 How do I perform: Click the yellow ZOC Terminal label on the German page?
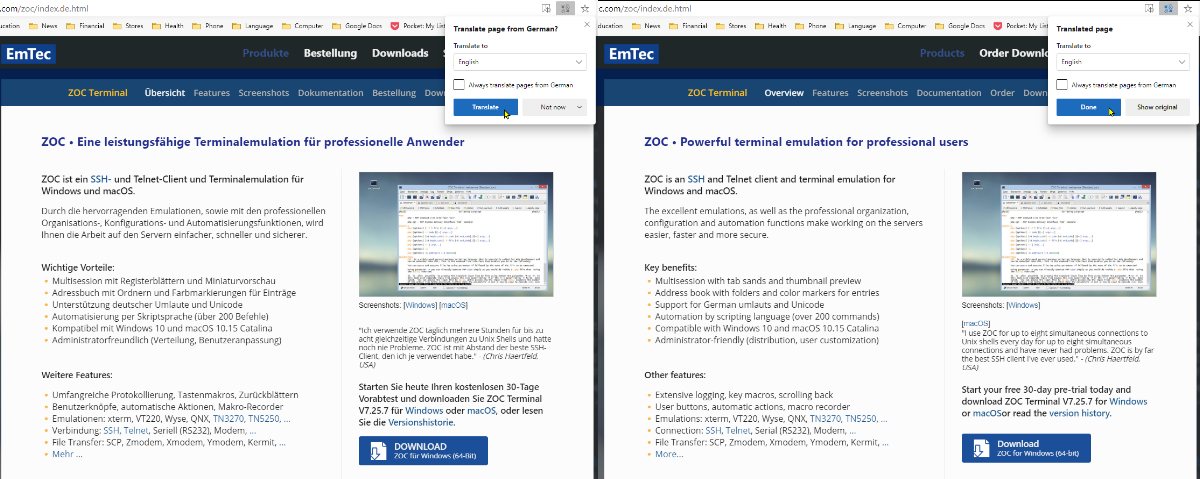point(97,93)
